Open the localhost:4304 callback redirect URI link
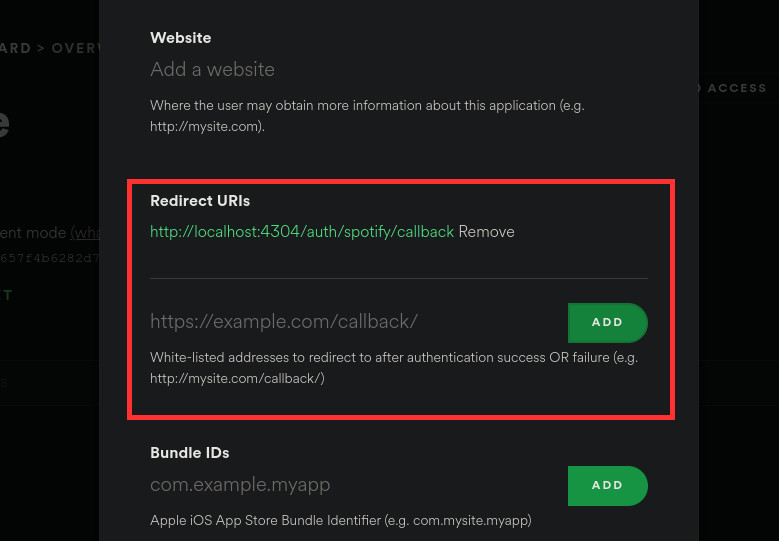Screen dimensions: 779x541 click(x=302, y=232)
